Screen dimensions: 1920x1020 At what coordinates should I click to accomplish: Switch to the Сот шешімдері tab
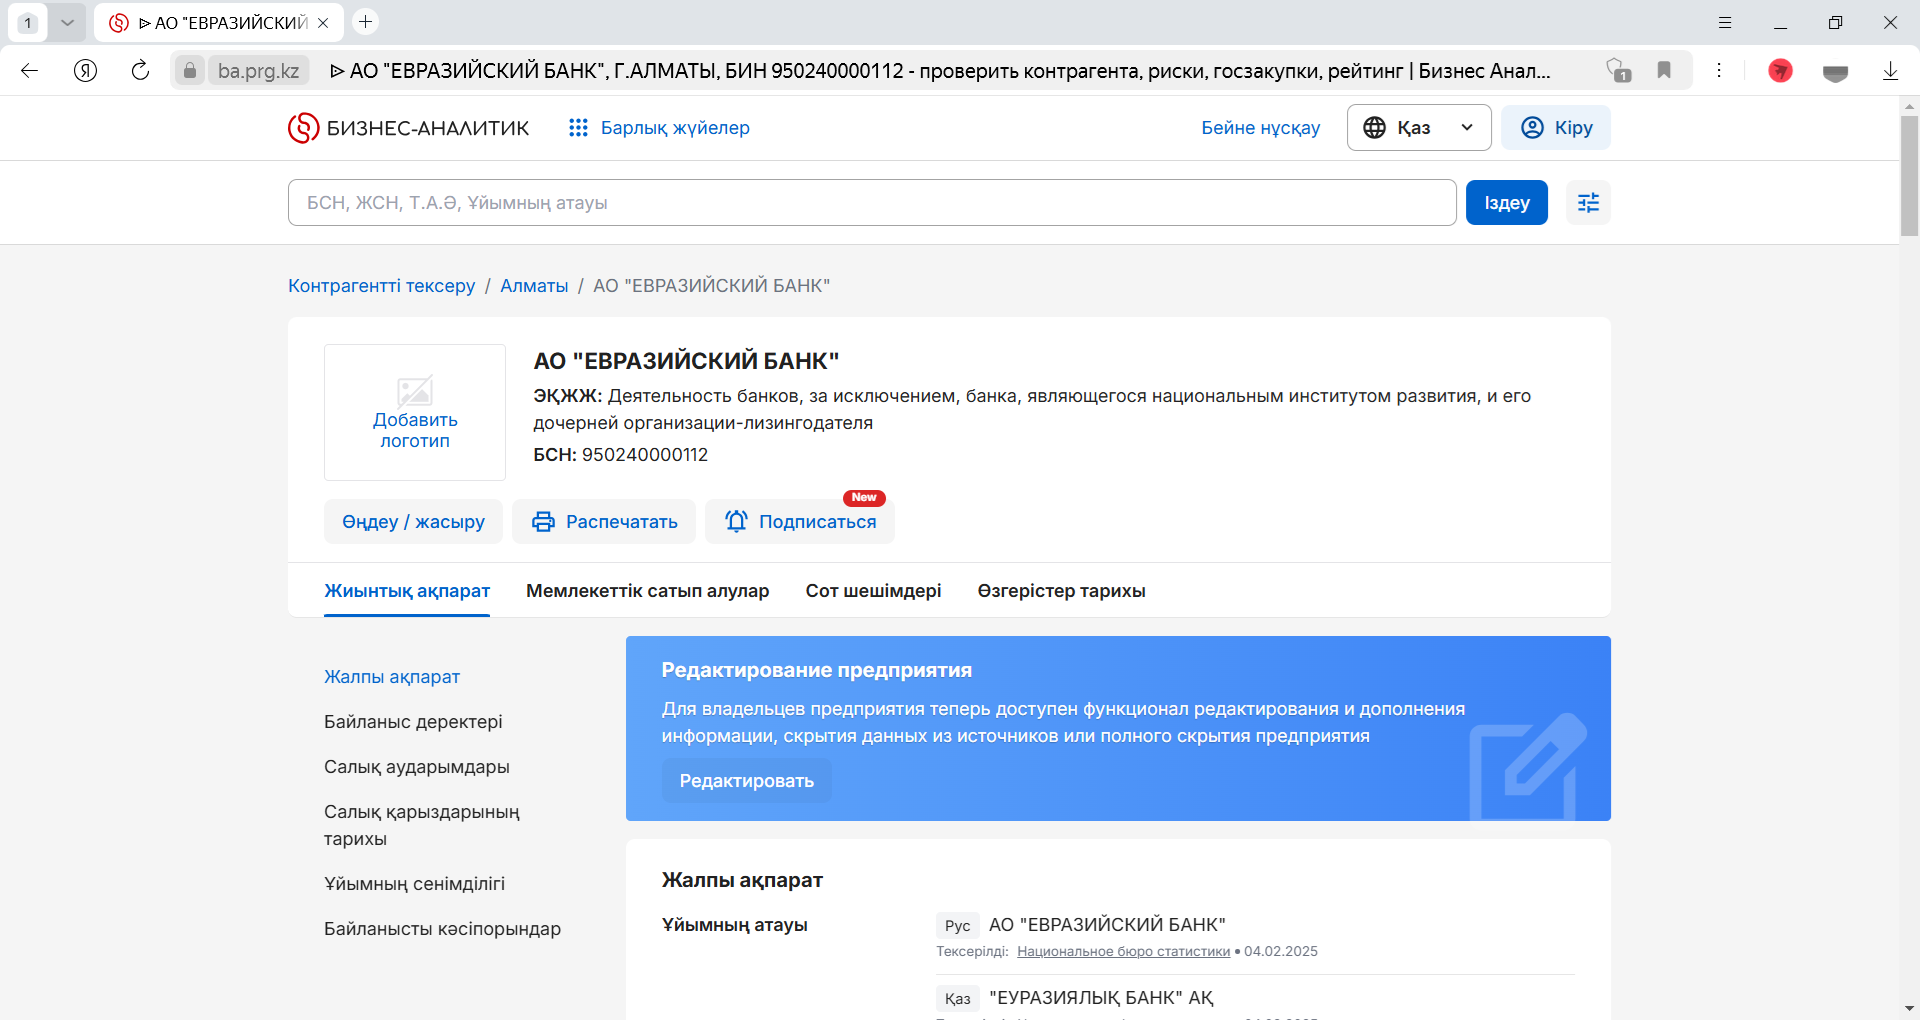coord(872,590)
